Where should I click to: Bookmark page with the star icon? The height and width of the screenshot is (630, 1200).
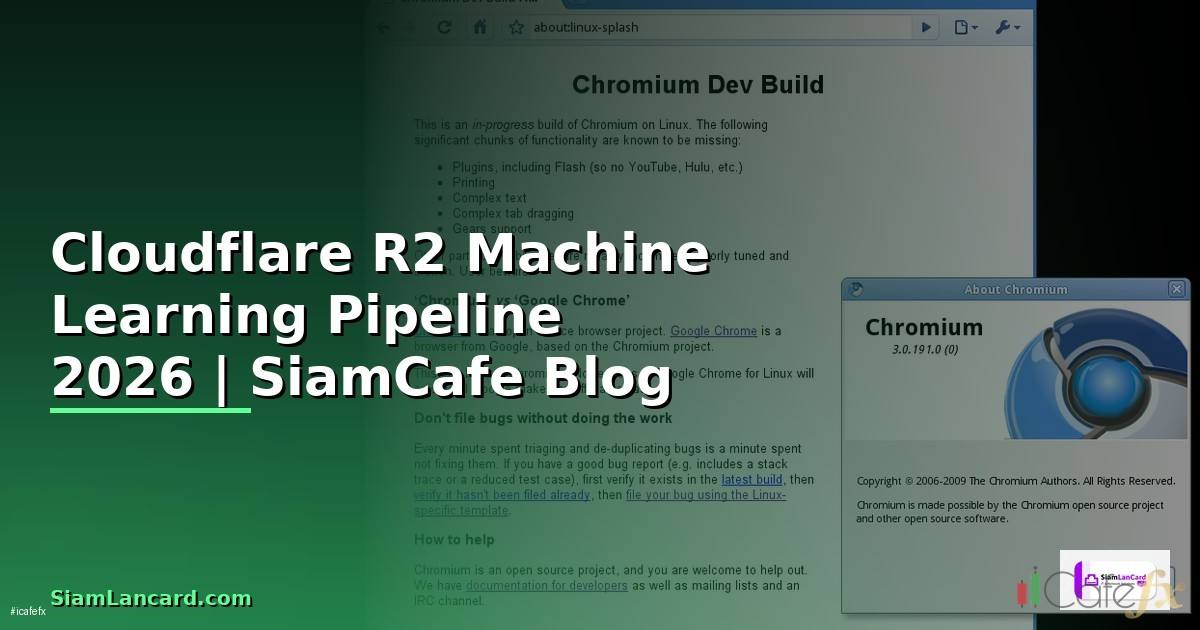[516, 27]
